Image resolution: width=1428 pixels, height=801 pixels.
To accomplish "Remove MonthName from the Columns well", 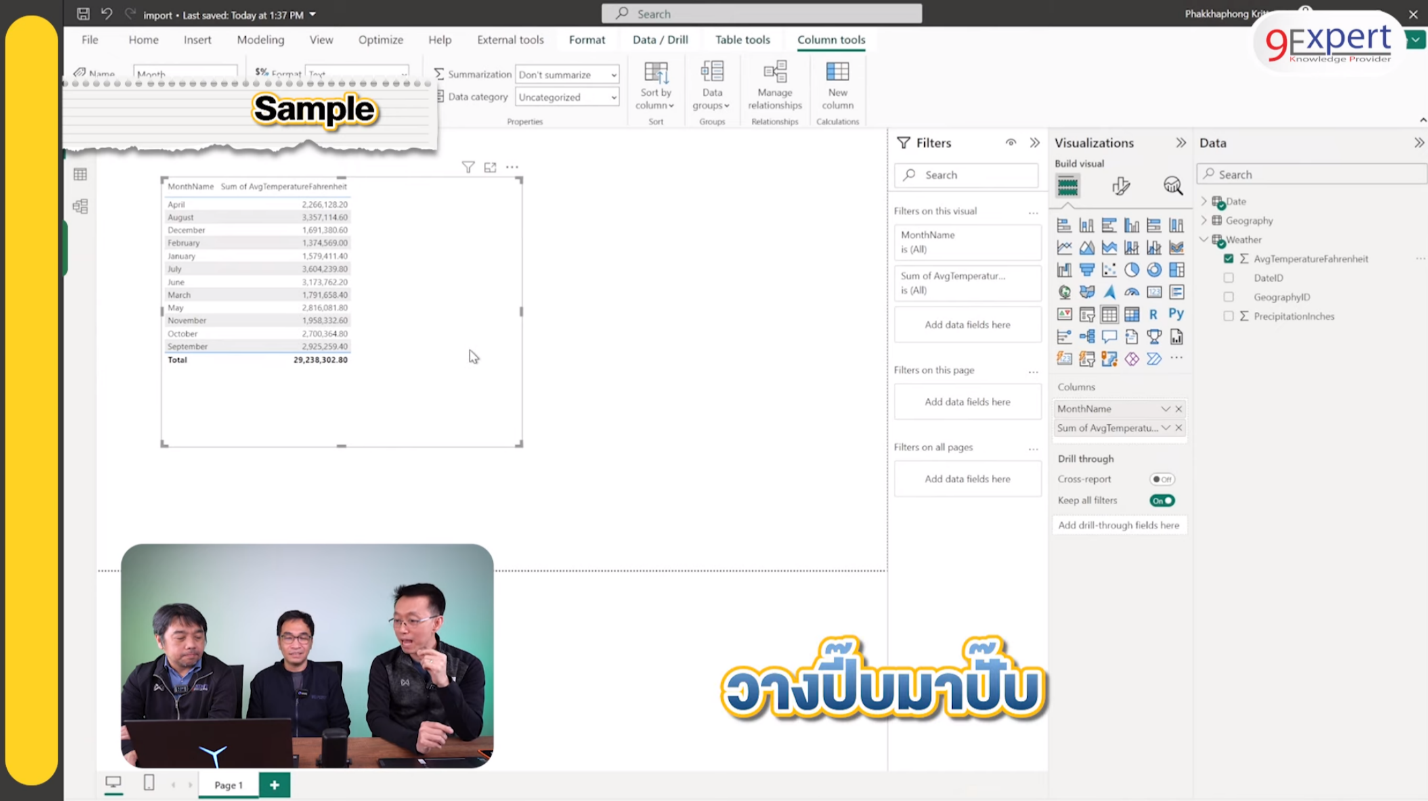I will point(1178,408).
